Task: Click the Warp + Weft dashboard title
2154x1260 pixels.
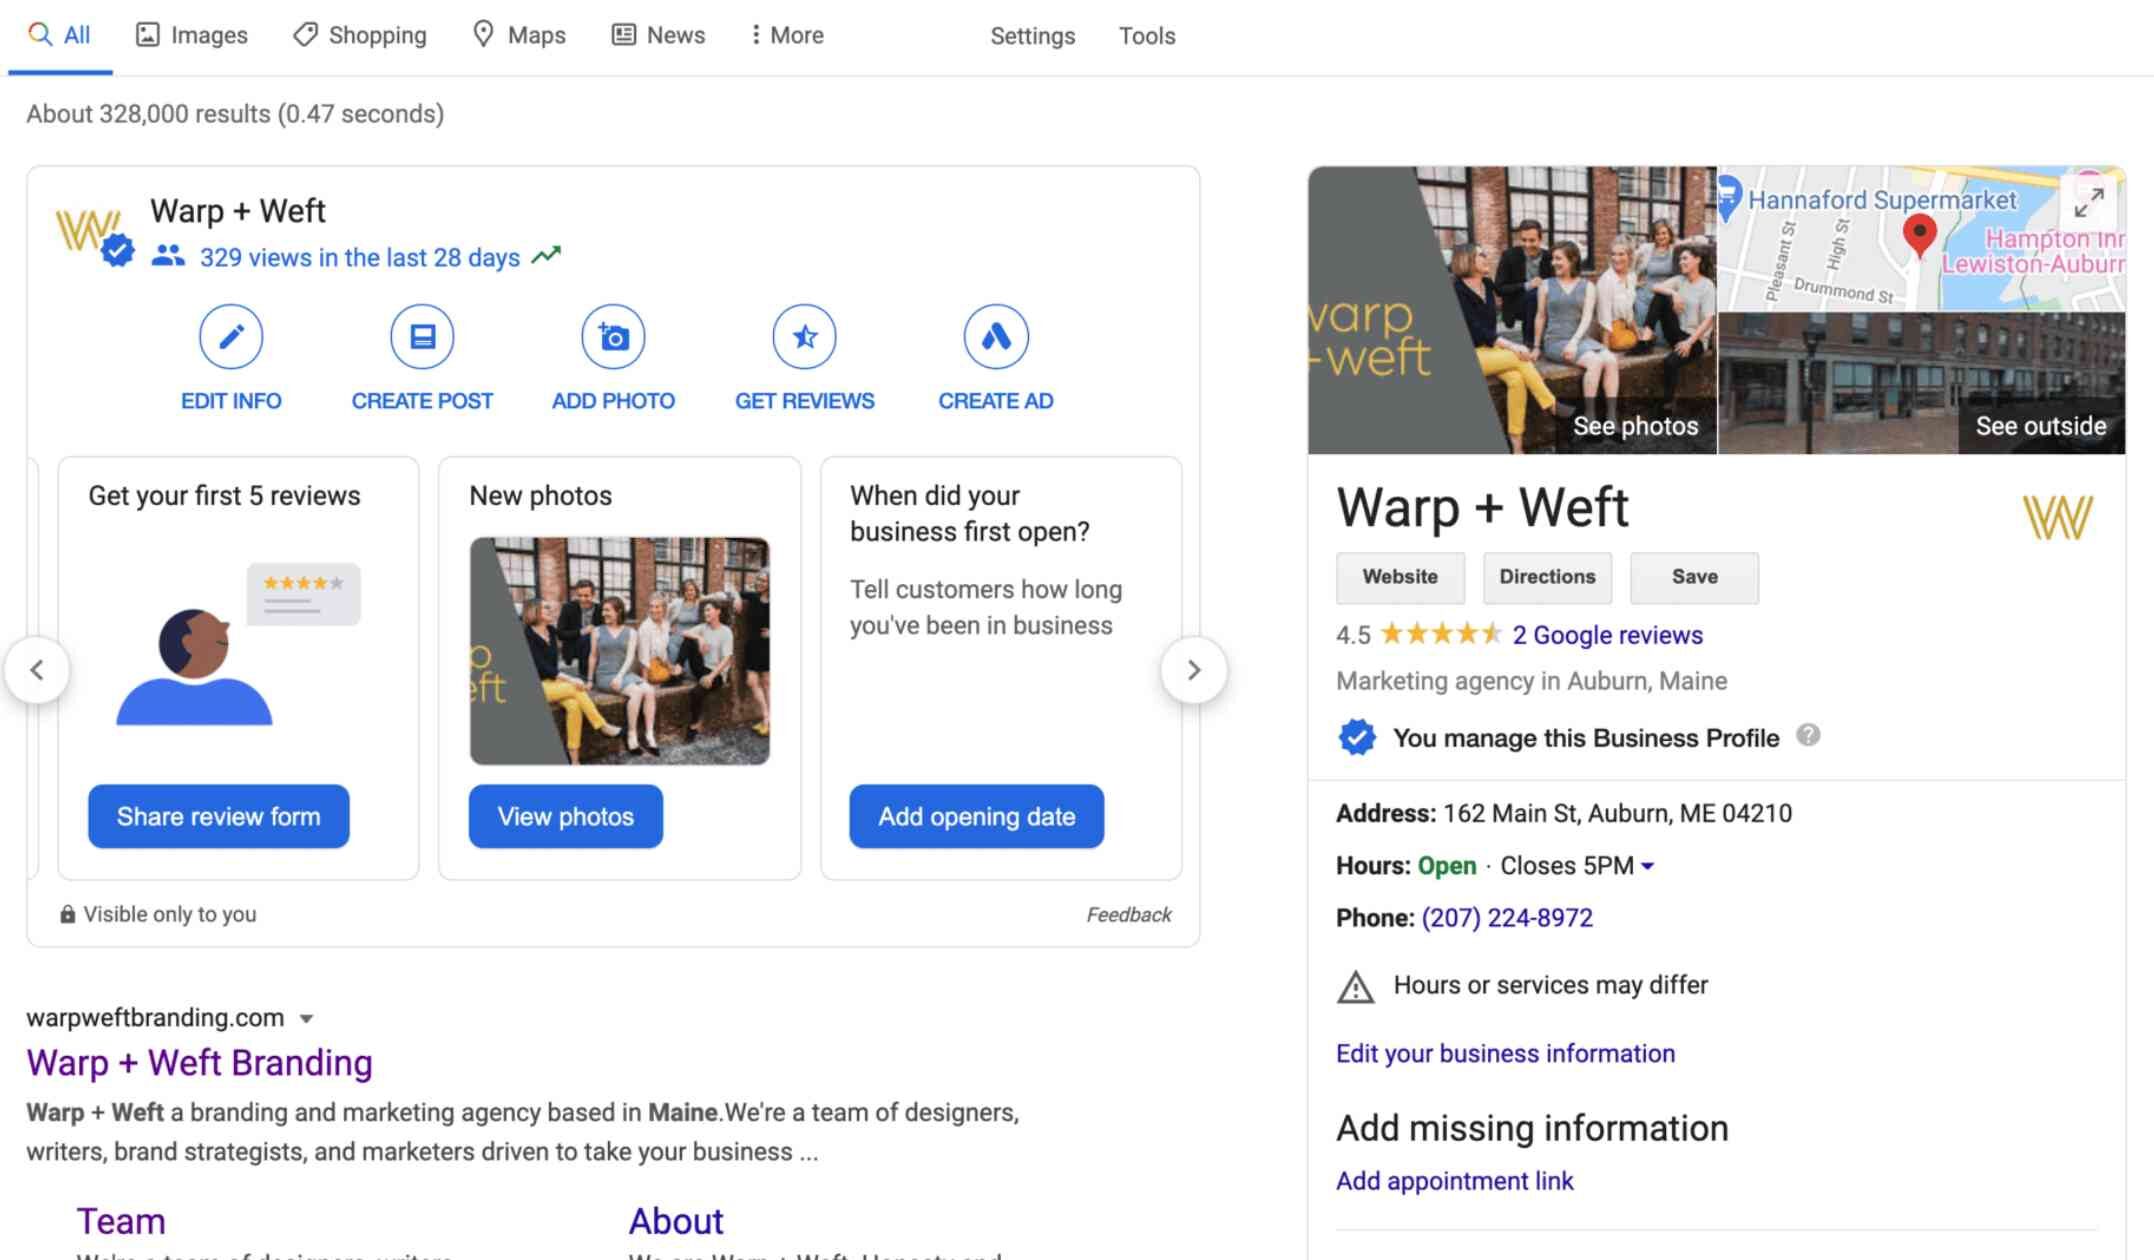Action: pos(238,211)
